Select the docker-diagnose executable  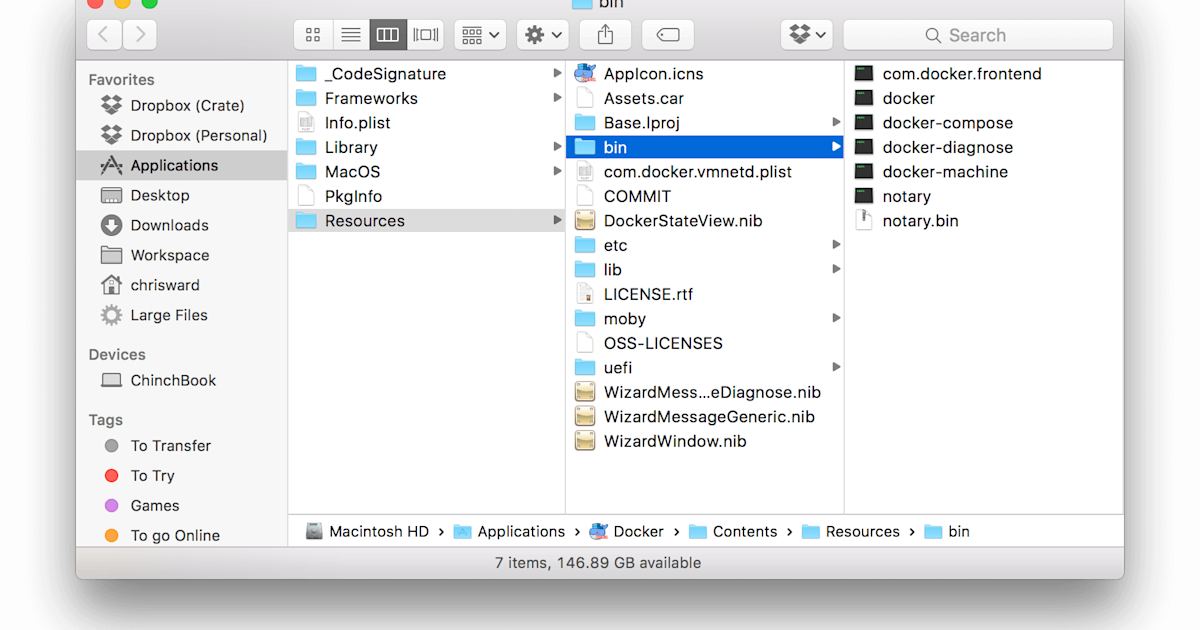tap(984, 147)
